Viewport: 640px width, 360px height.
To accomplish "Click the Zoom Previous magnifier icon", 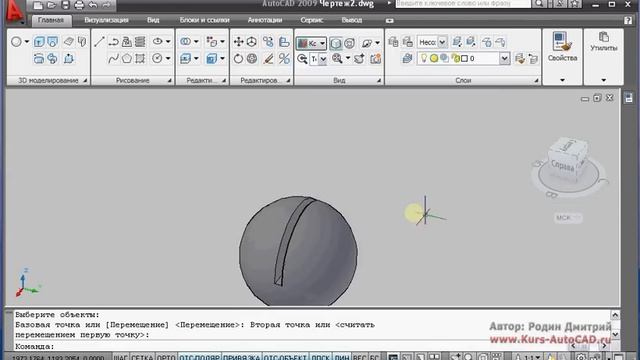I will click(x=302, y=59).
